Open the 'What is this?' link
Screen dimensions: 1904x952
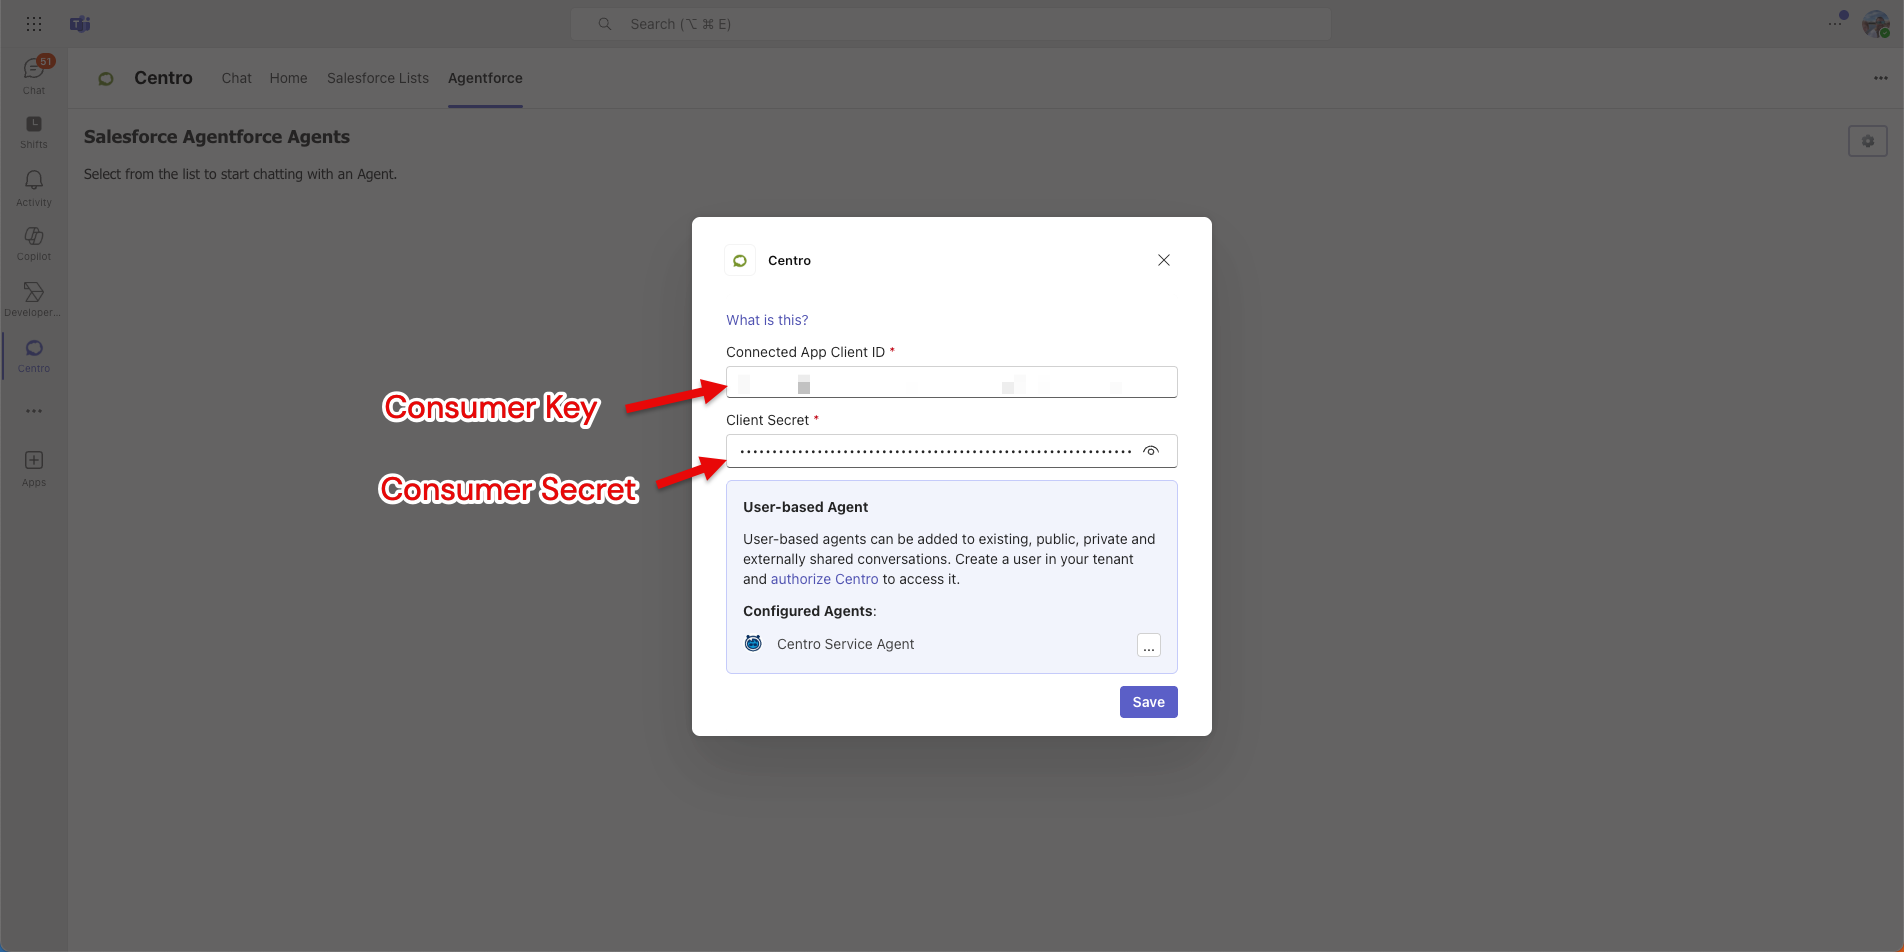[x=767, y=320]
